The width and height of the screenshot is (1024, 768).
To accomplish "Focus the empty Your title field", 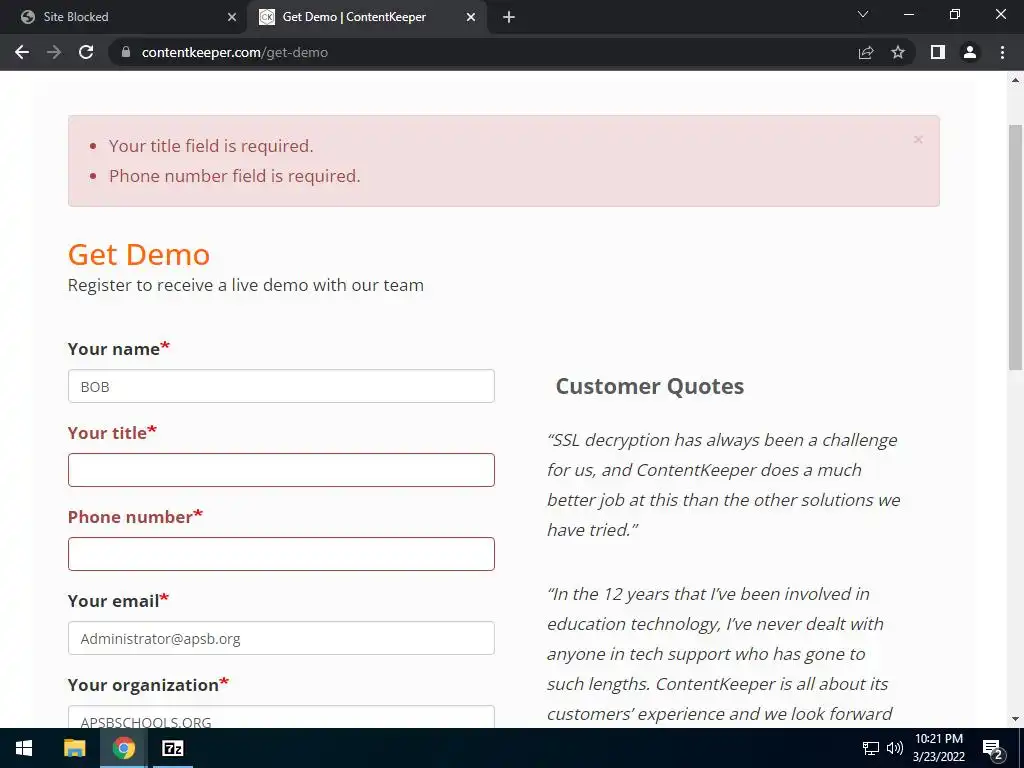I will point(281,470).
